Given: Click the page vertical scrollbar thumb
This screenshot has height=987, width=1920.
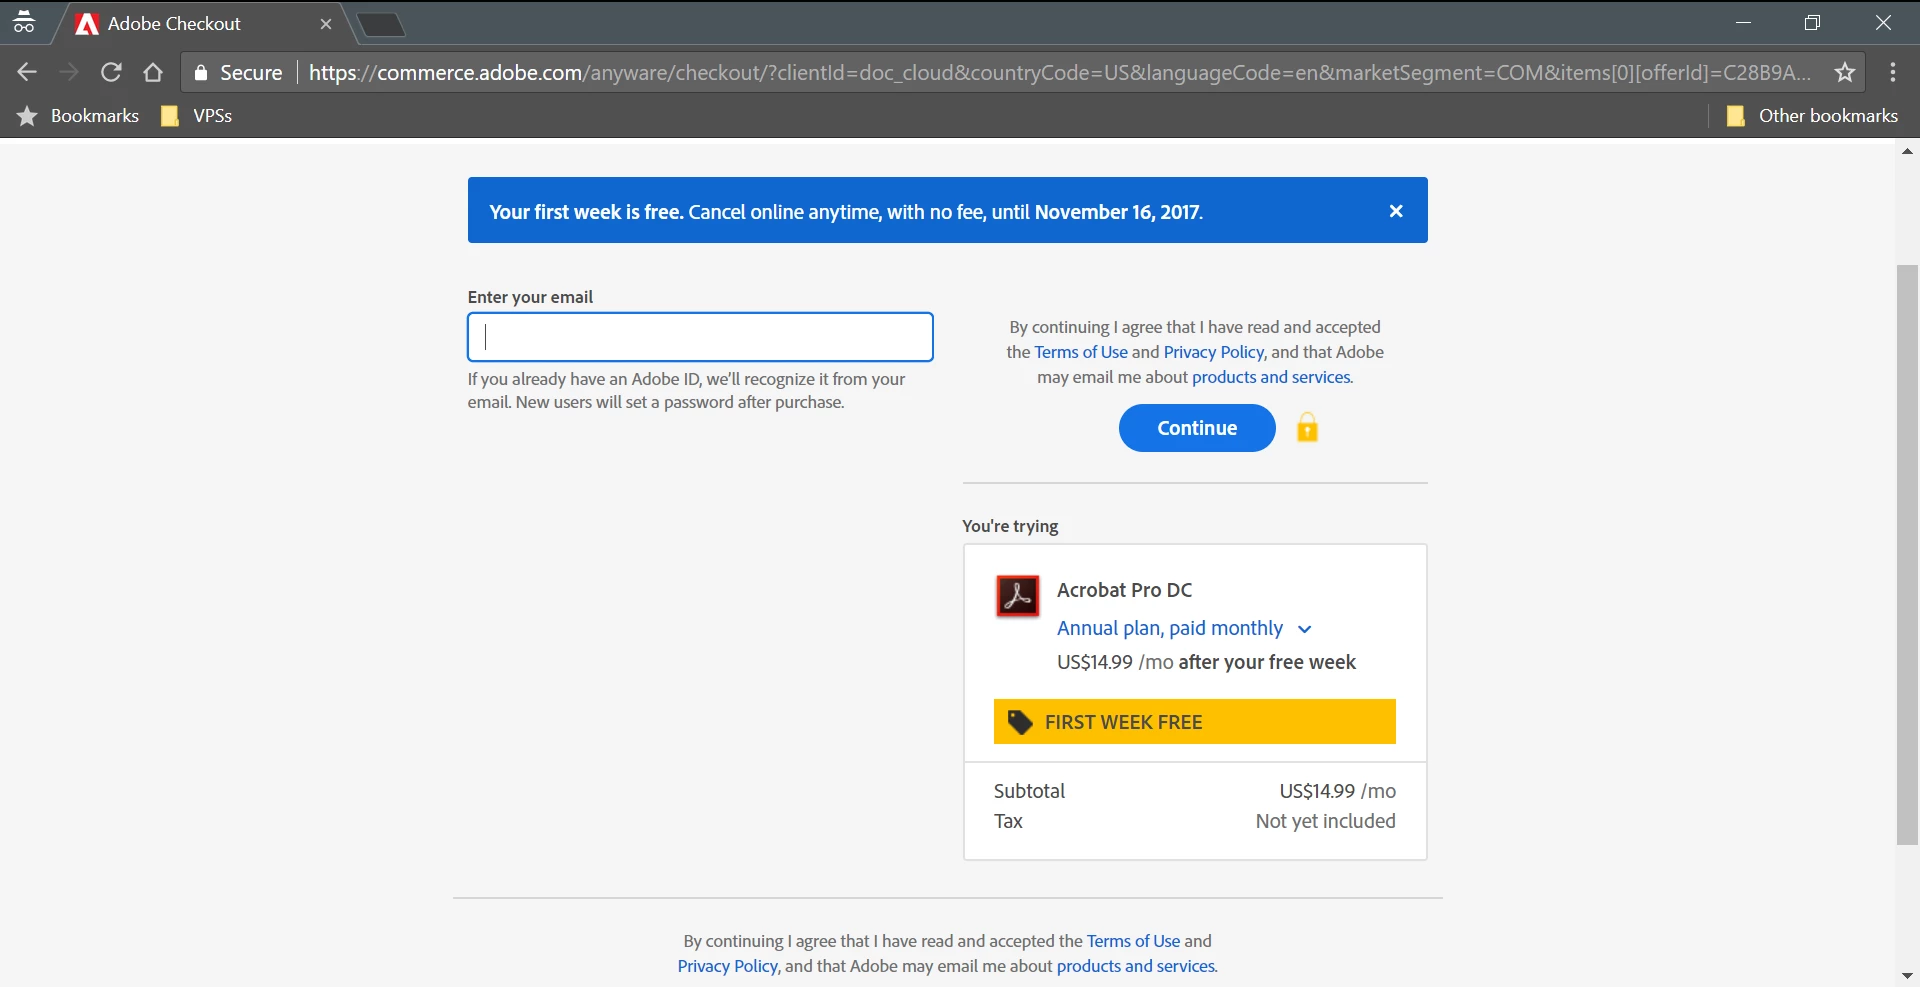Looking at the screenshot, I should pos(1907,554).
